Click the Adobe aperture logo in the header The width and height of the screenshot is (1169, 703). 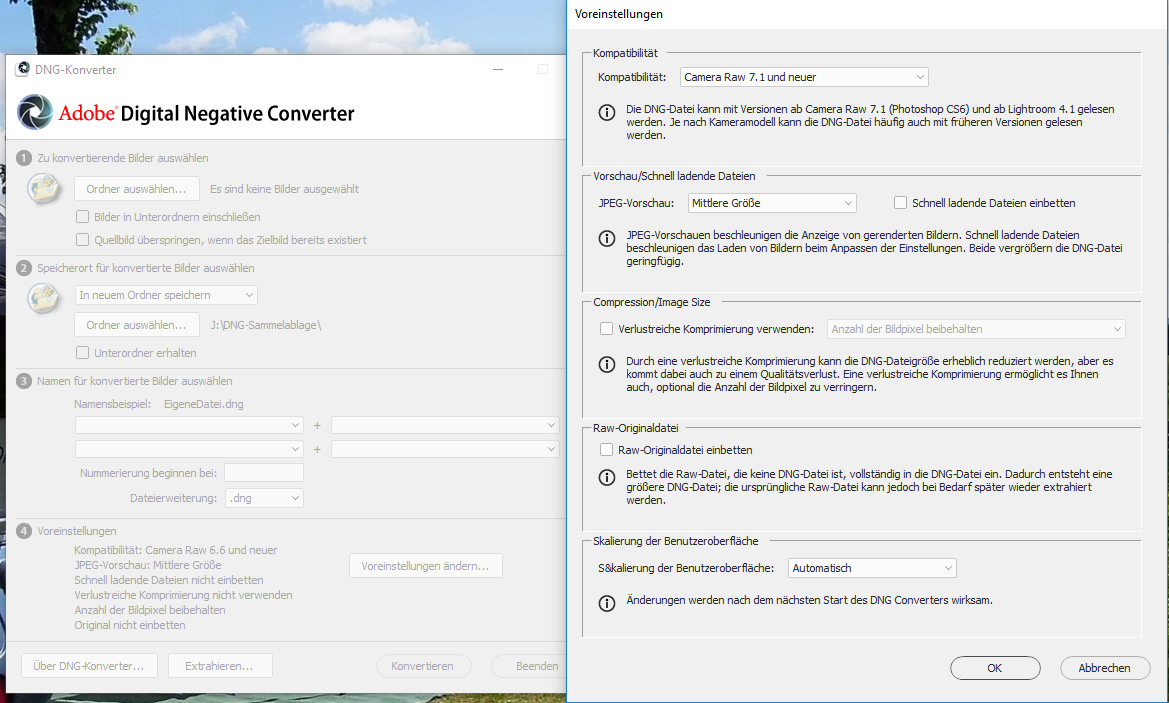point(36,112)
